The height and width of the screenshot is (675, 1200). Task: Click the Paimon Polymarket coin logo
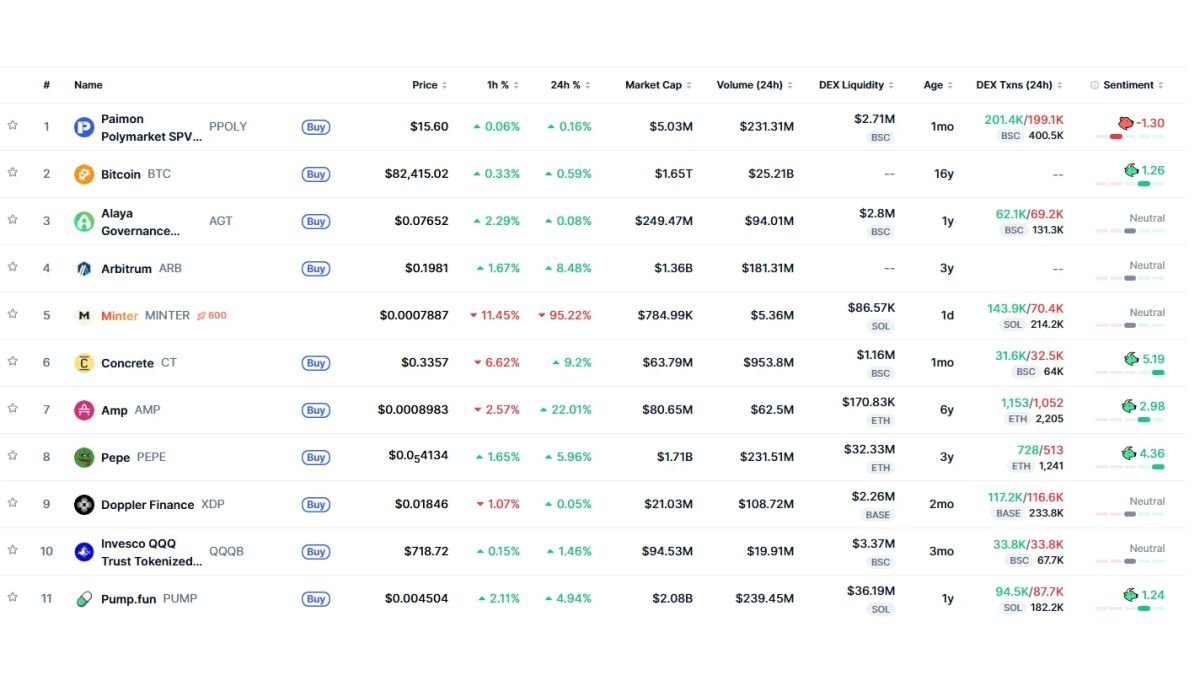point(84,127)
